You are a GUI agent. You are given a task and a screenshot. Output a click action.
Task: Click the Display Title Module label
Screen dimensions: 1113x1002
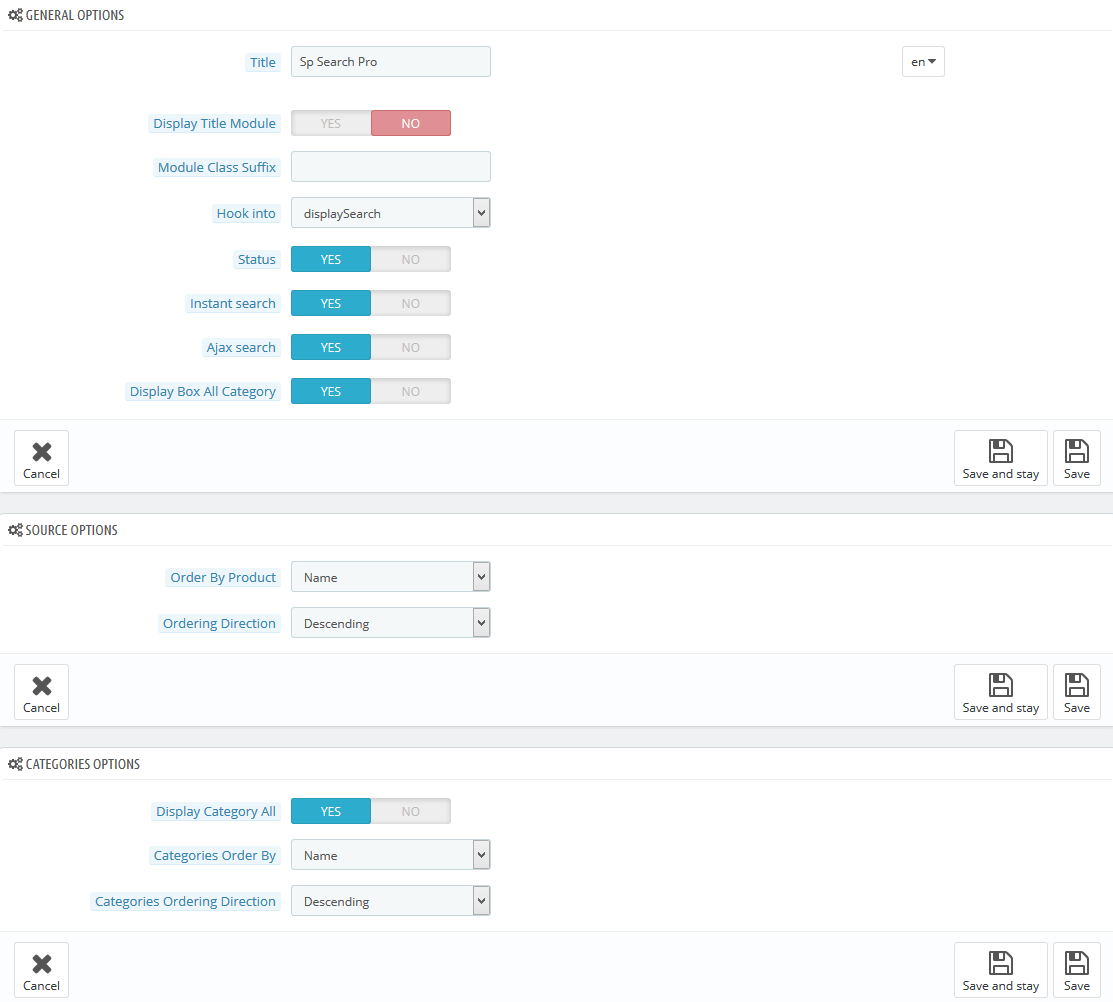(x=214, y=123)
